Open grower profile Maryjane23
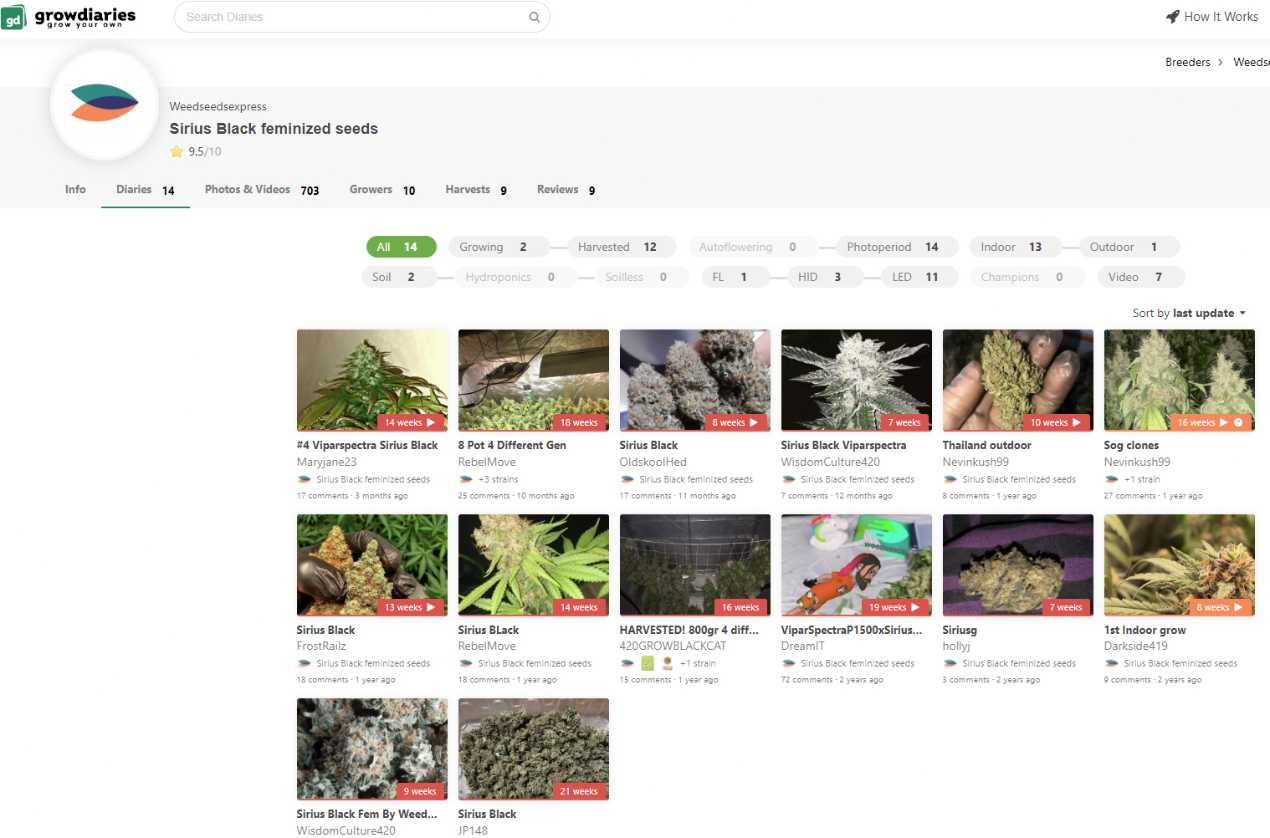Screen dimensions: 1270x838 click(x=326, y=462)
